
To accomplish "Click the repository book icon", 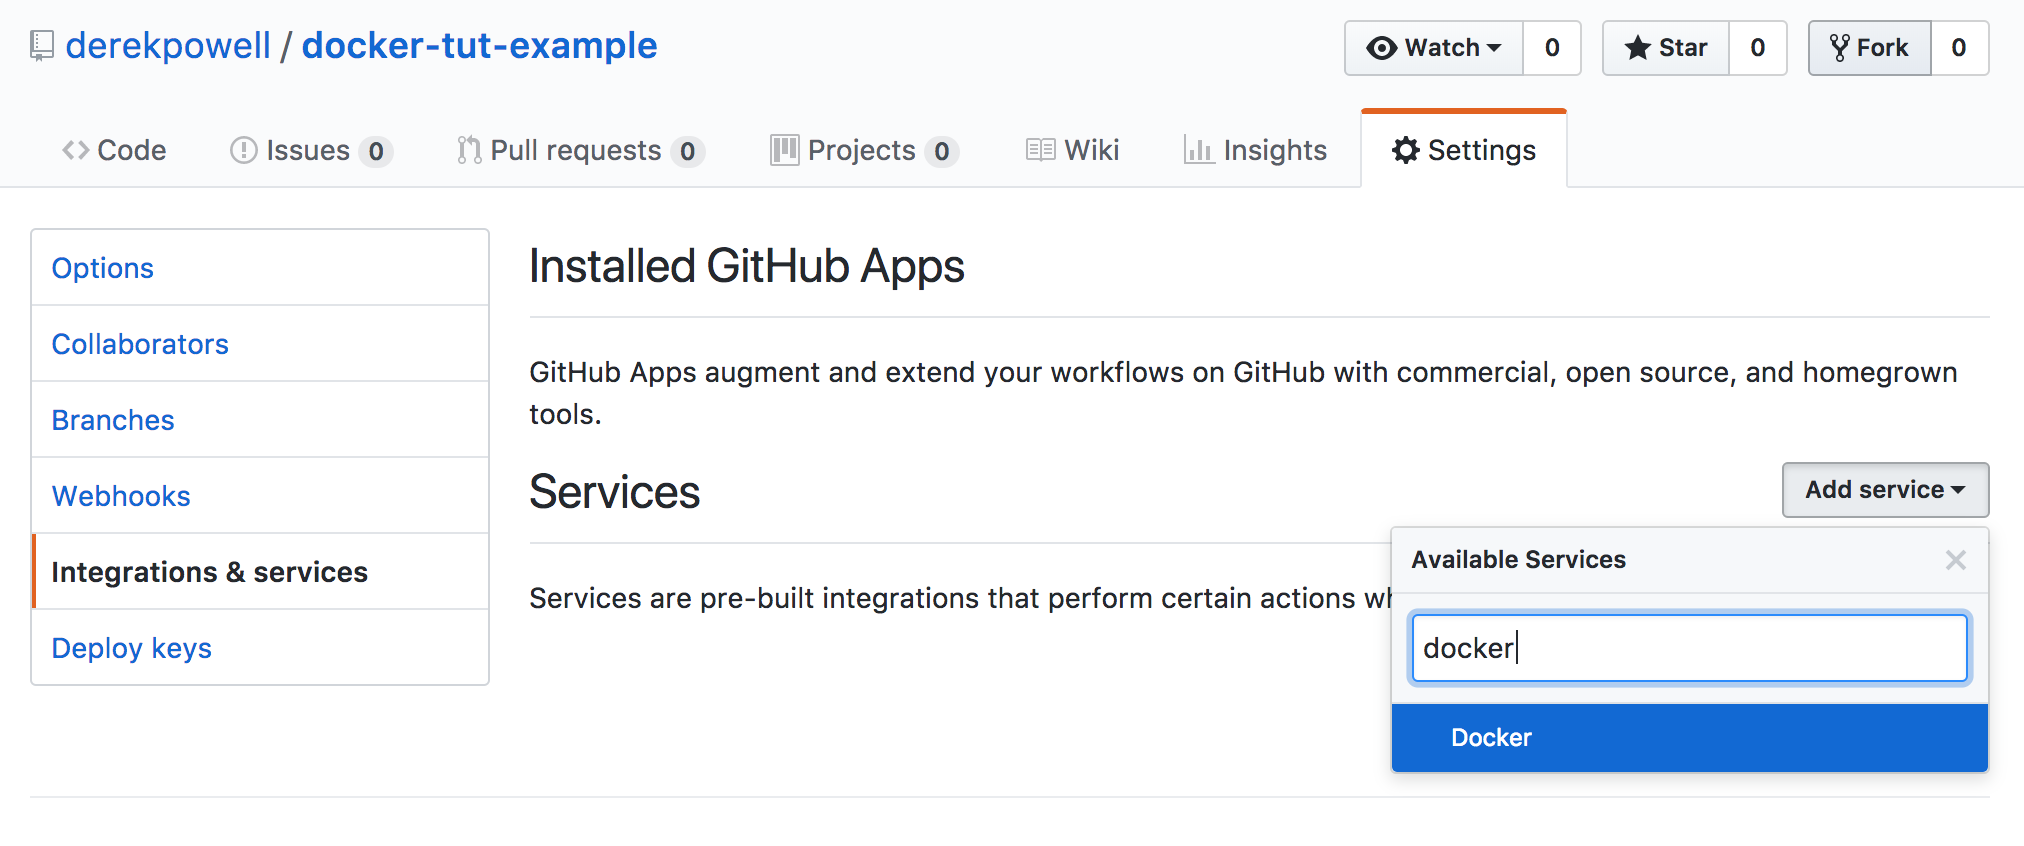I will tap(41, 46).
